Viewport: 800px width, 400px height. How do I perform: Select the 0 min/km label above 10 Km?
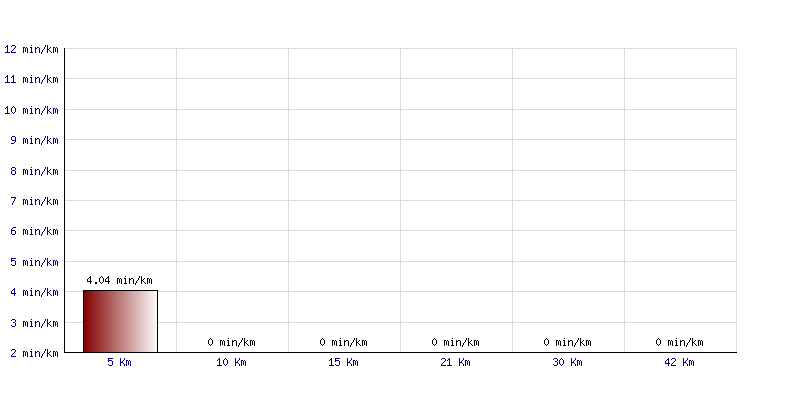tap(231, 342)
